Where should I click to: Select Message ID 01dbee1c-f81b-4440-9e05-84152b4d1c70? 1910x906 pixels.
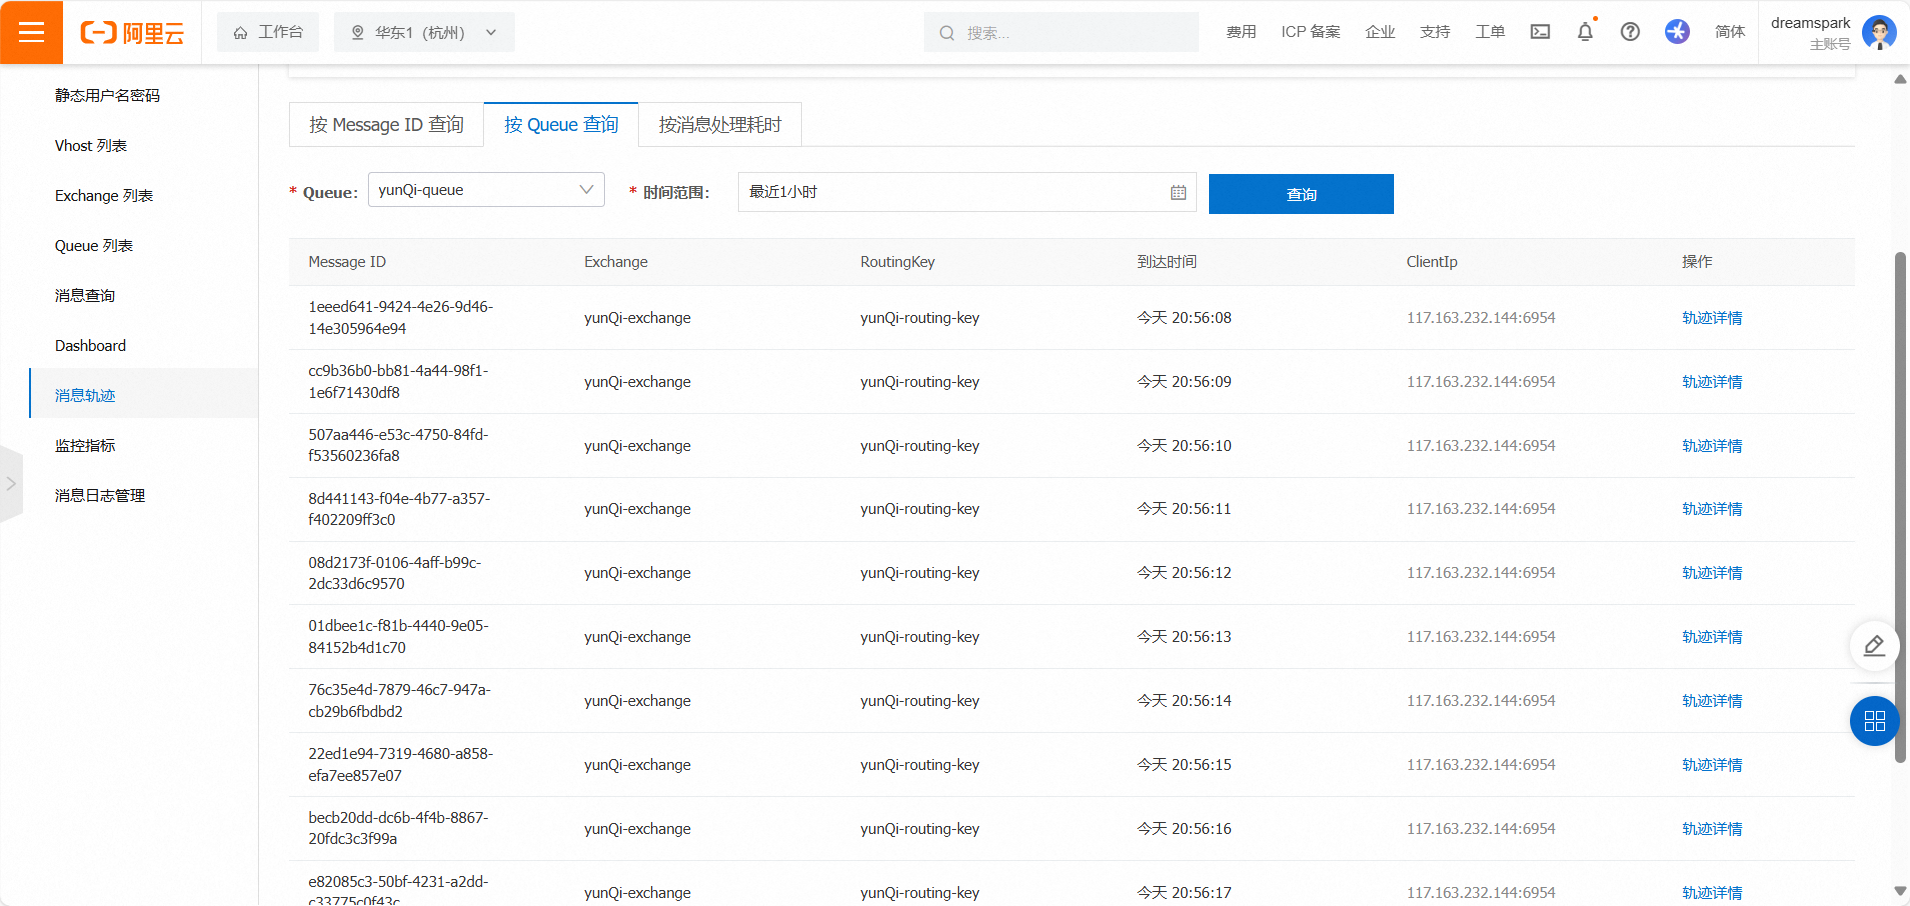click(x=398, y=637)
